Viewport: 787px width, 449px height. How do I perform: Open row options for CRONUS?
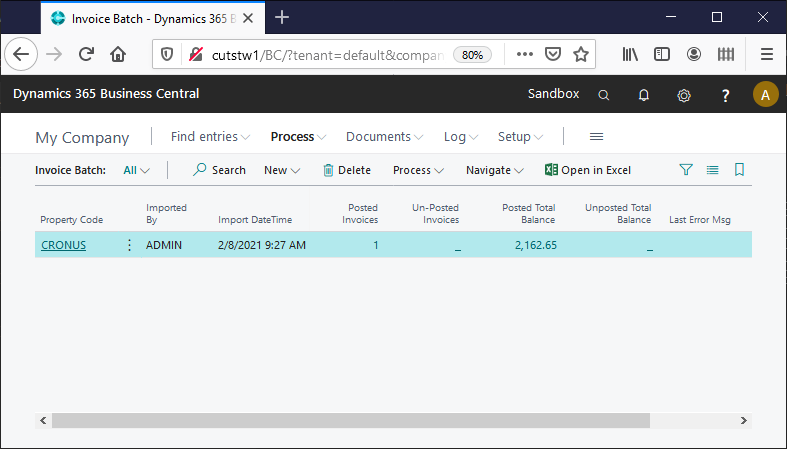(129, 245)
